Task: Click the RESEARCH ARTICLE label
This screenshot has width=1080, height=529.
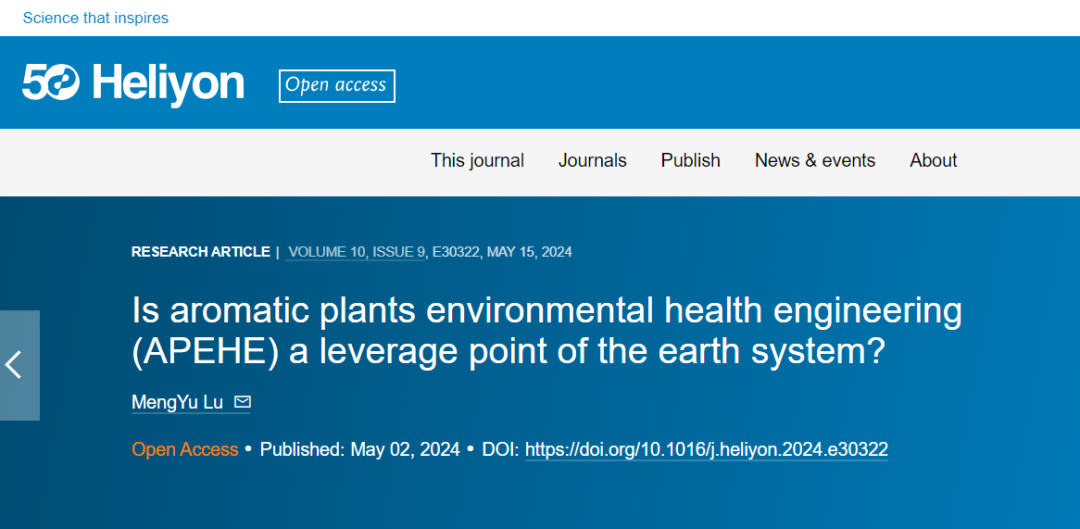Action: coord(200,252)
